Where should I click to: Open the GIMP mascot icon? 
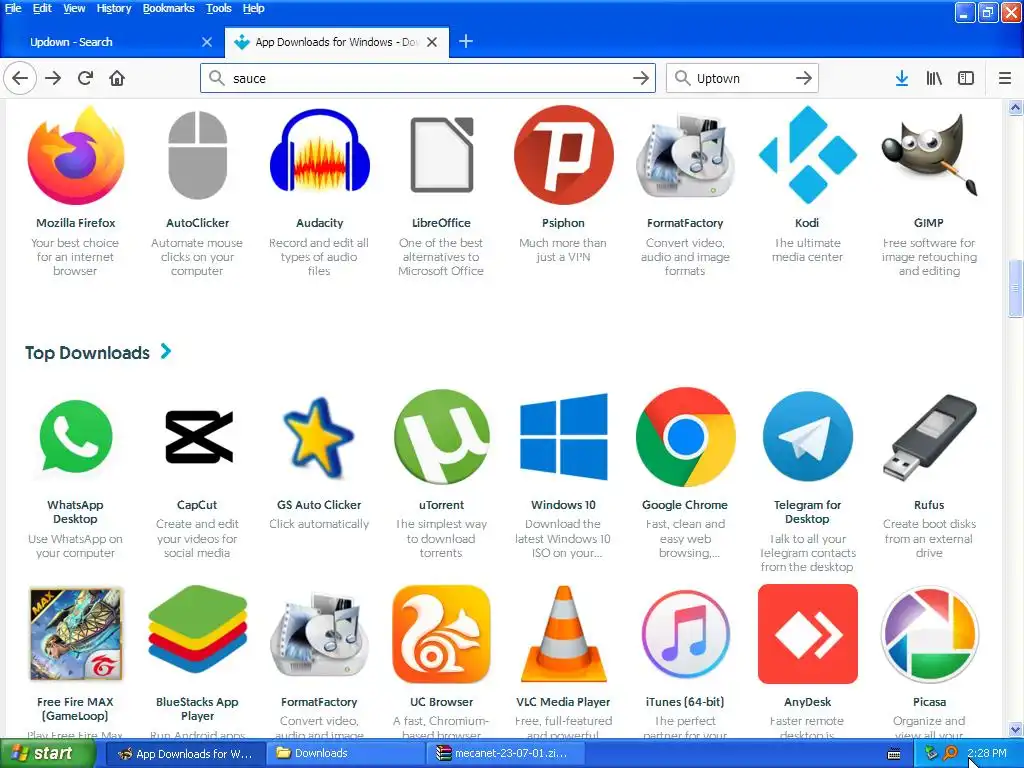[929, 155]
